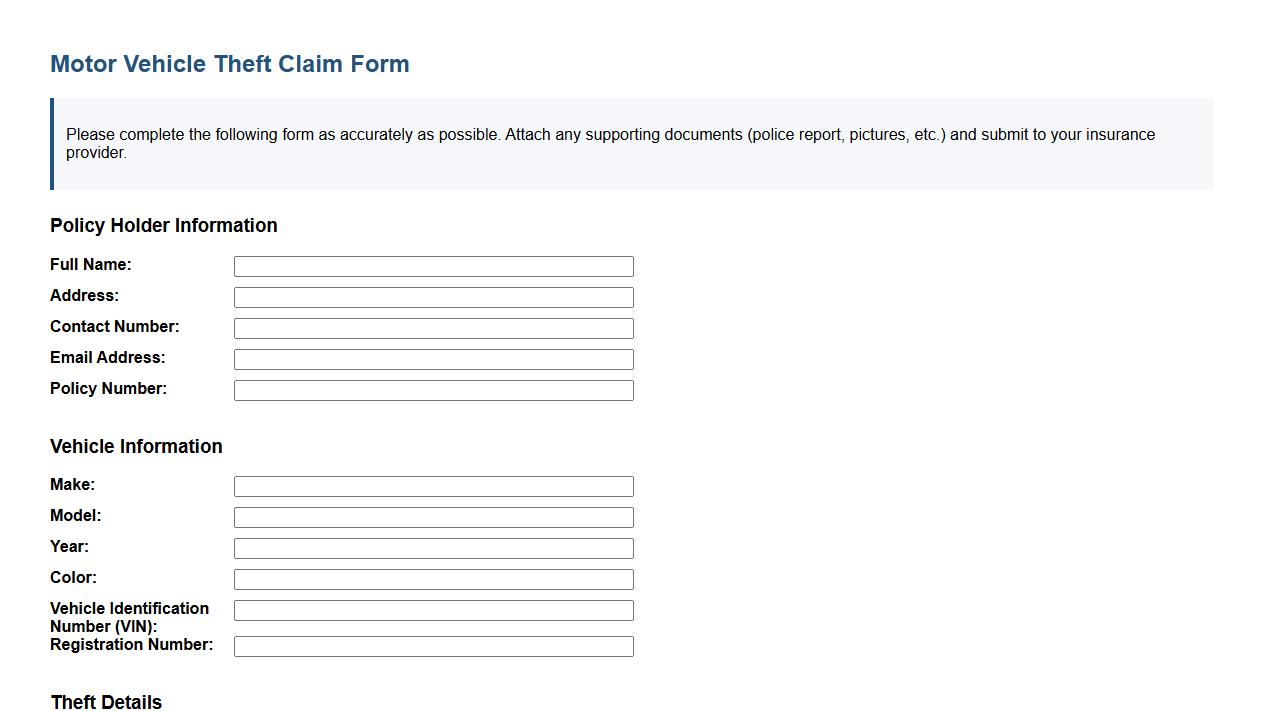This screenshot has height=711, width=1263.
Task: Click the Motor Vehicle Theft Claim Form title
Action: [x=229, y=63]
